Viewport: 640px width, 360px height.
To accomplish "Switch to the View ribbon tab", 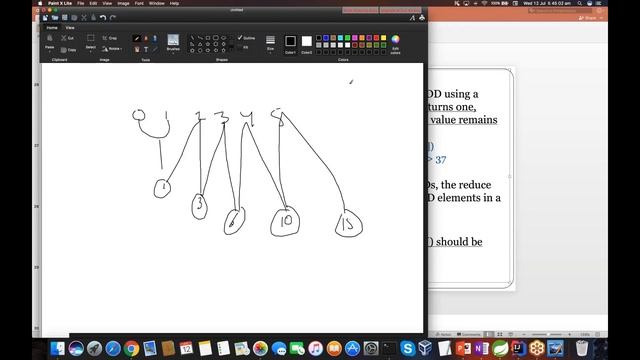I will pyautogui.click(x=70, y=28).
